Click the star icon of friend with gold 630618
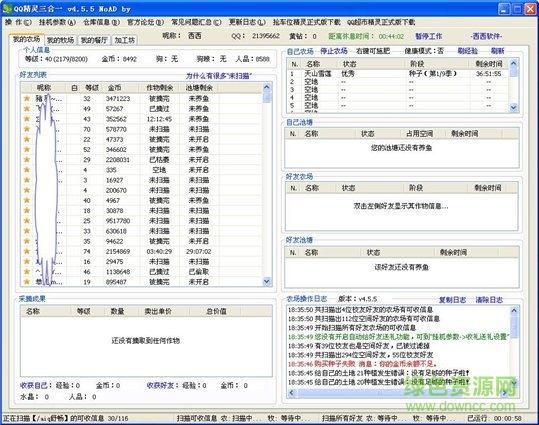The height and width of the screenshot is (425, 539). [x=27, y=231]
